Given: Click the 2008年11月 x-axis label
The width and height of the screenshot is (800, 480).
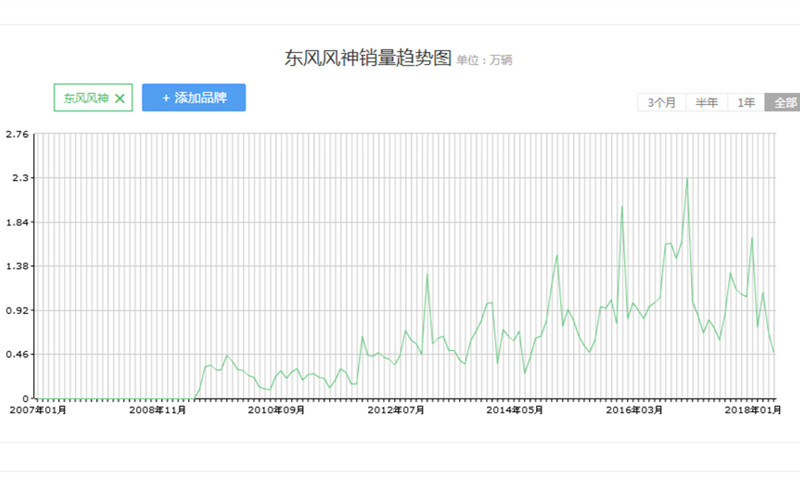Looking at the screenshot, I should pyautogui.click(x=159, y=409).
